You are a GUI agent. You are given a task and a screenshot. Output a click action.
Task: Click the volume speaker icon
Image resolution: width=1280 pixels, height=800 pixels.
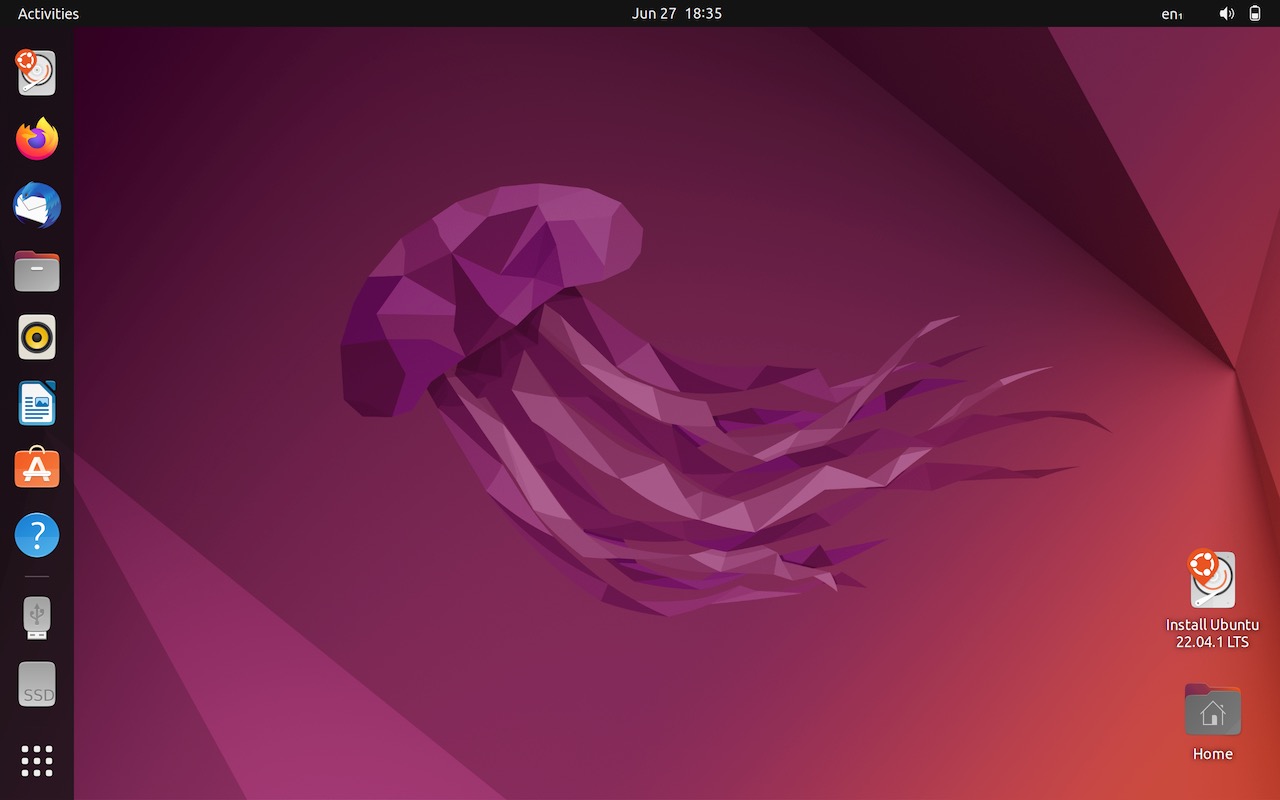[x=1227, y=14]
